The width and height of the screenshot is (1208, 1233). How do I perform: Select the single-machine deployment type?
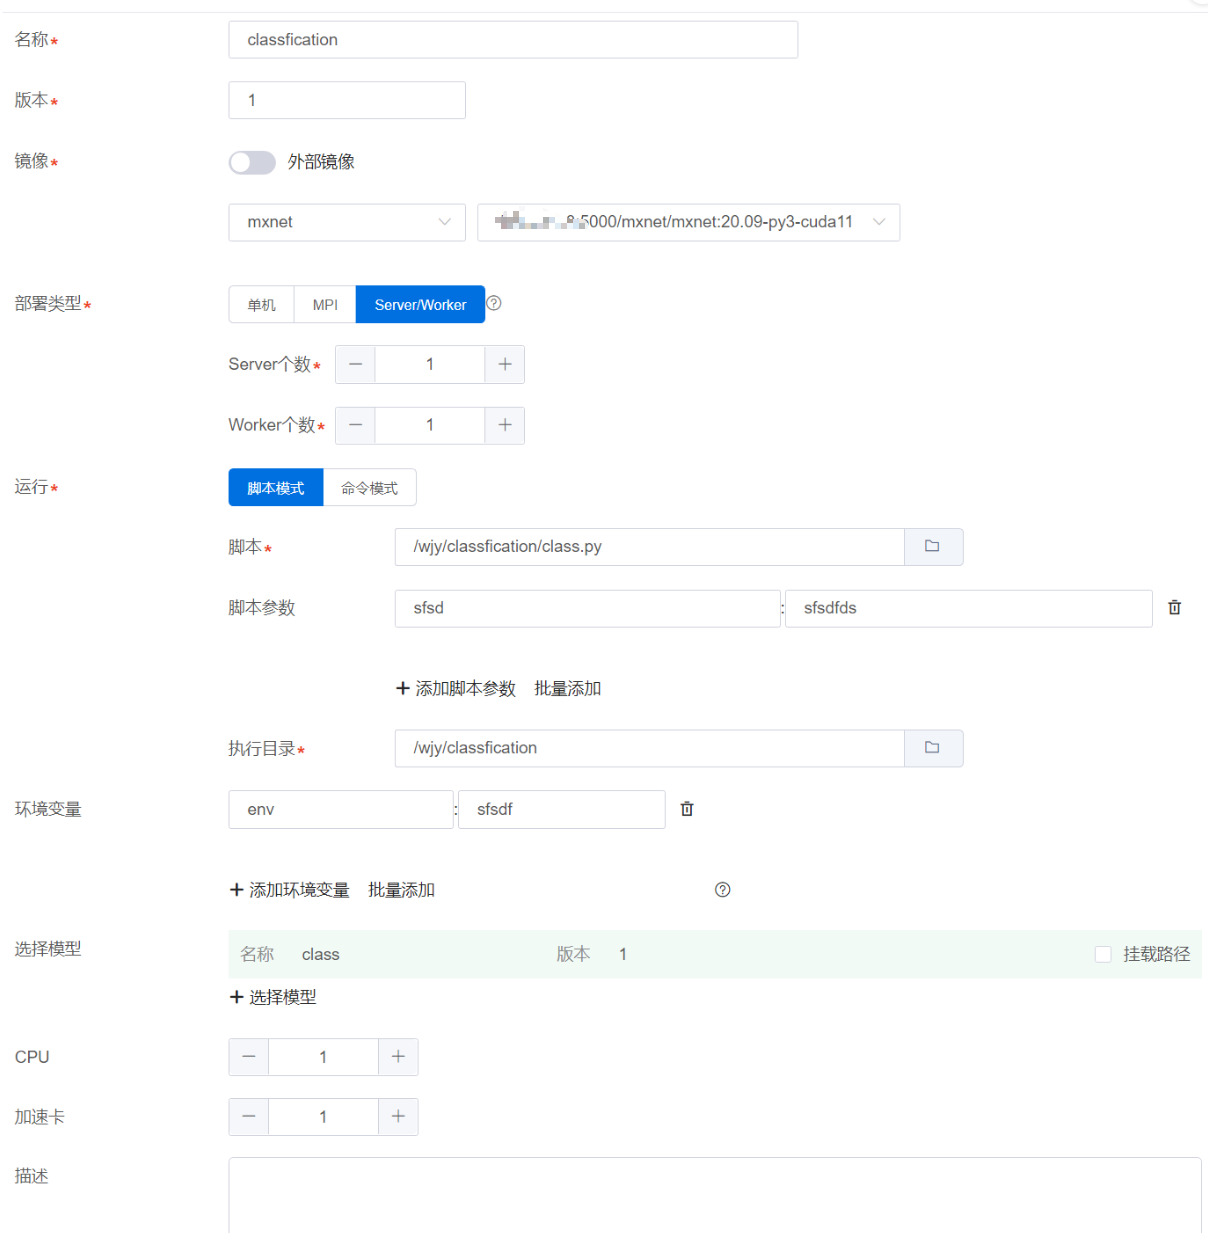point(261,305)
